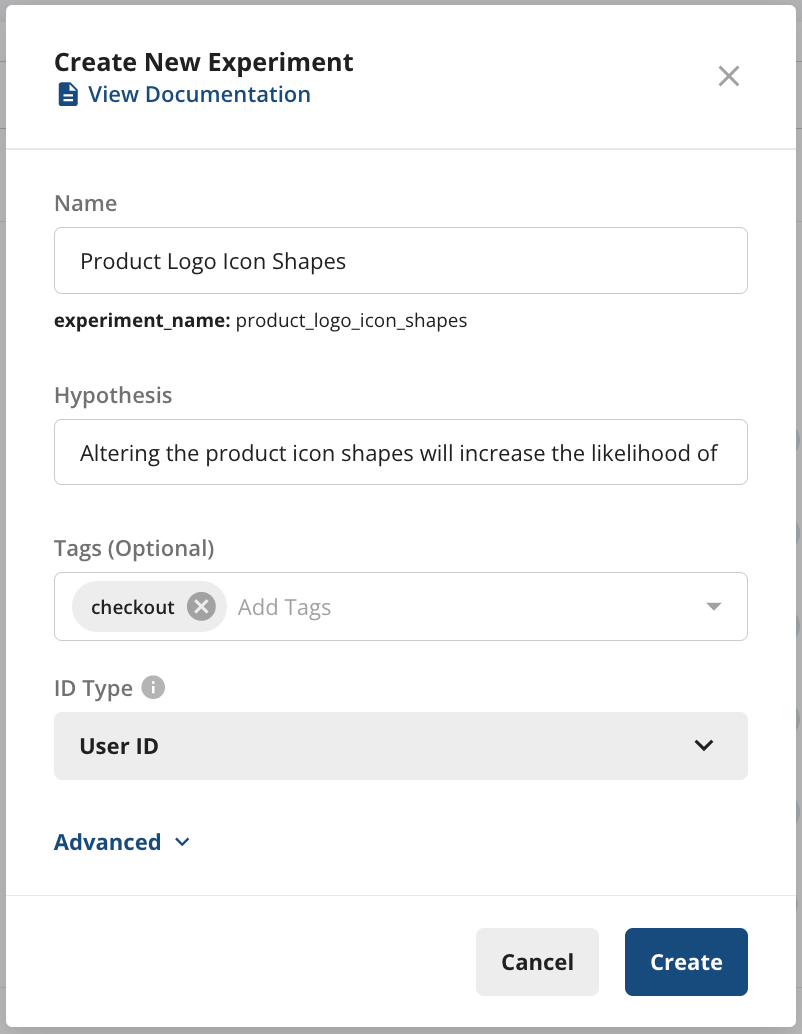The width and height of the screenshot is (802, 1034).
Task: Click the Name field label
Action: 86,204
